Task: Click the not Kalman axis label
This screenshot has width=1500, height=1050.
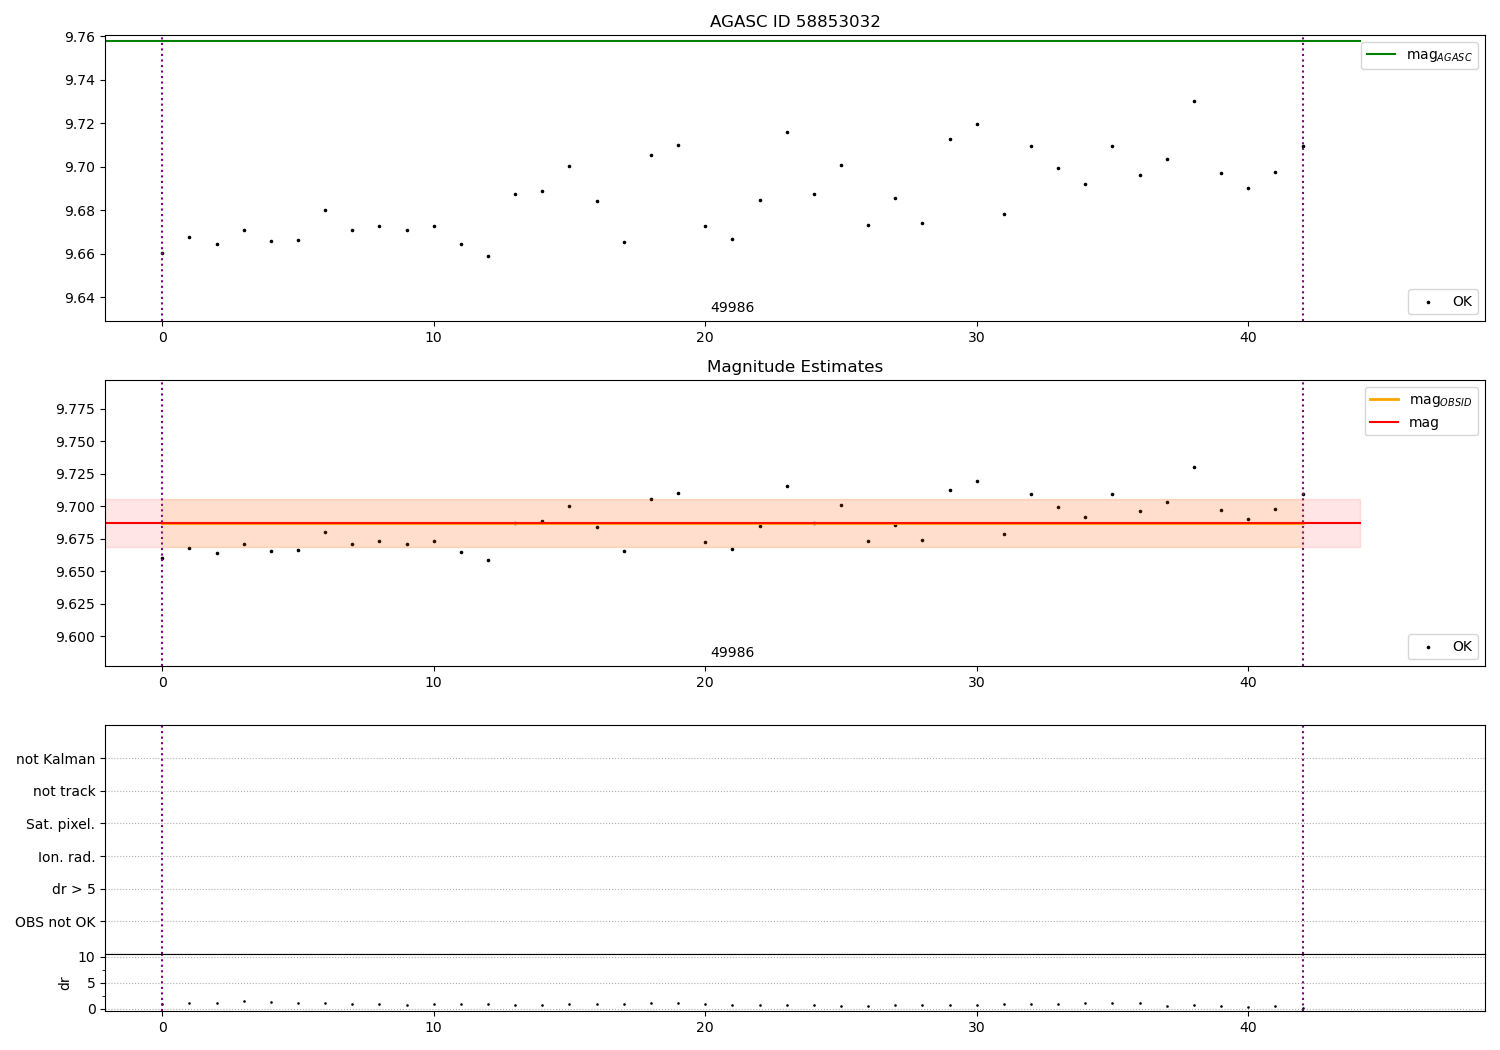Action: pos(56,759)
